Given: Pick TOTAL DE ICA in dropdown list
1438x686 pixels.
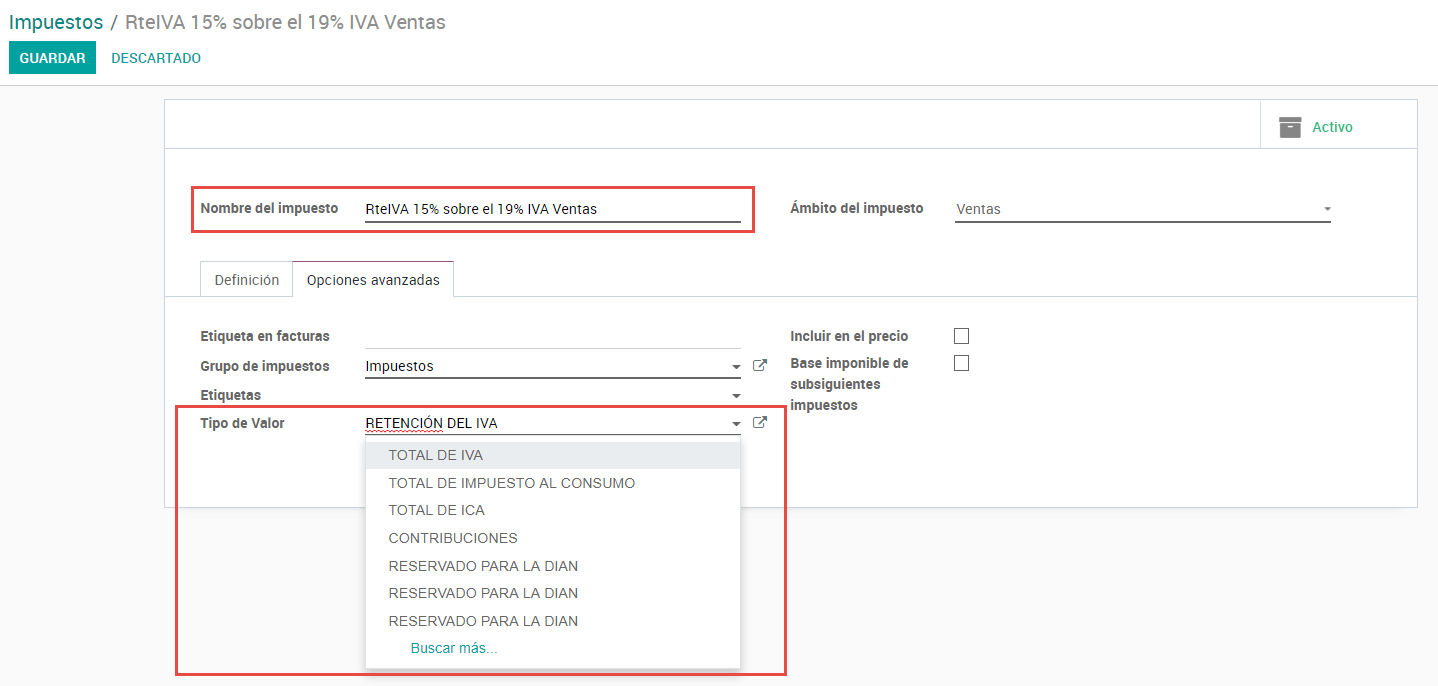Looking at the screenshot, I should pyautogui.click(x=436, y=510).
